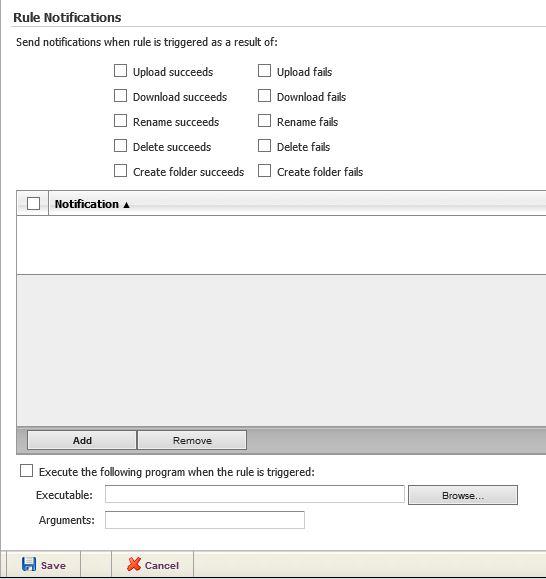Viewport: 546px width, 579px height.
Task: Tick the Delete succeeds checkbox
Action: coord(120,146)
